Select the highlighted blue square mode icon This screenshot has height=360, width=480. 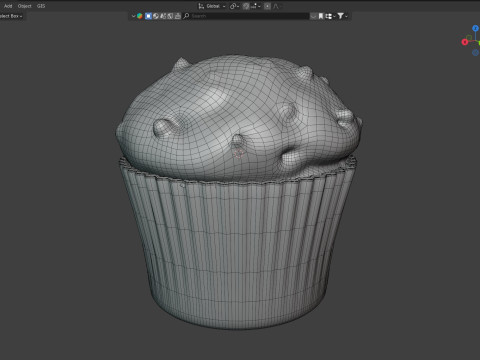pos(148,16)
